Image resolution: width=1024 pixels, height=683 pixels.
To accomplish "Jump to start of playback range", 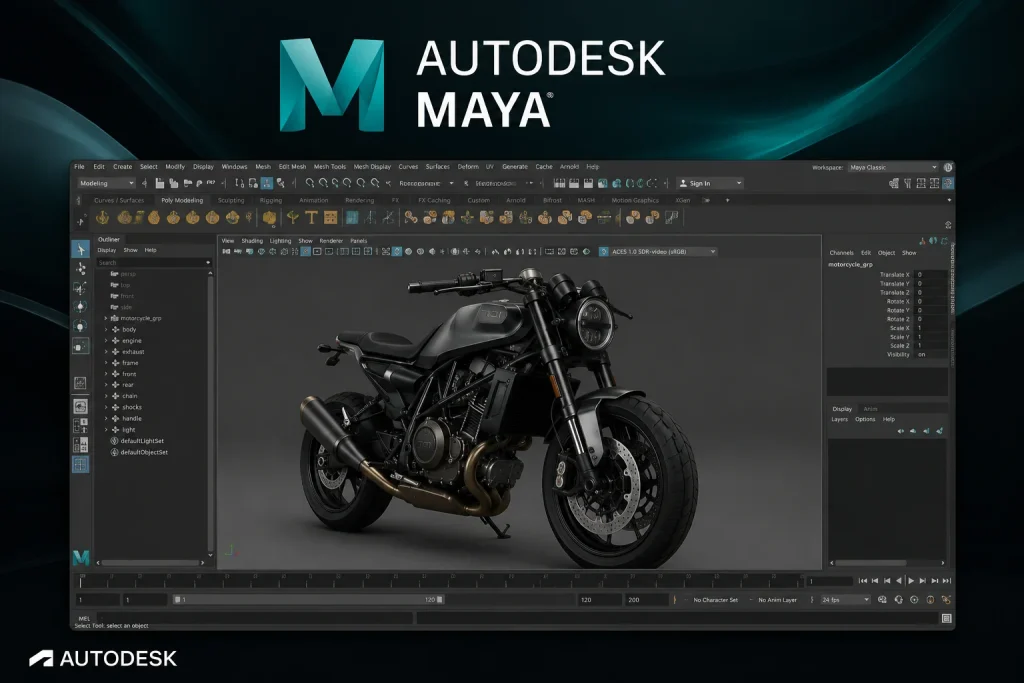I will (x=863, y=580).
